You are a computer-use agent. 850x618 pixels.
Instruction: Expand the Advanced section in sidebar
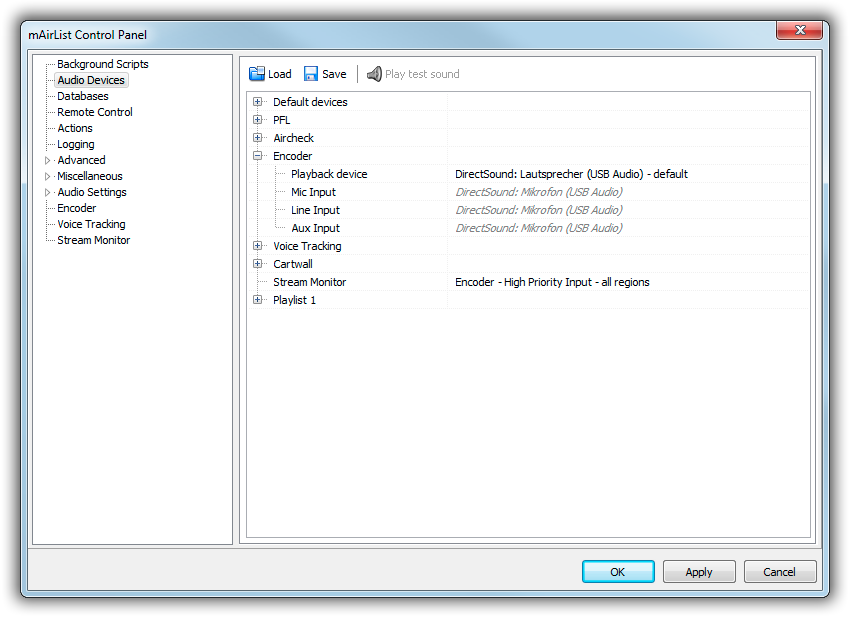tap(47, 160)
